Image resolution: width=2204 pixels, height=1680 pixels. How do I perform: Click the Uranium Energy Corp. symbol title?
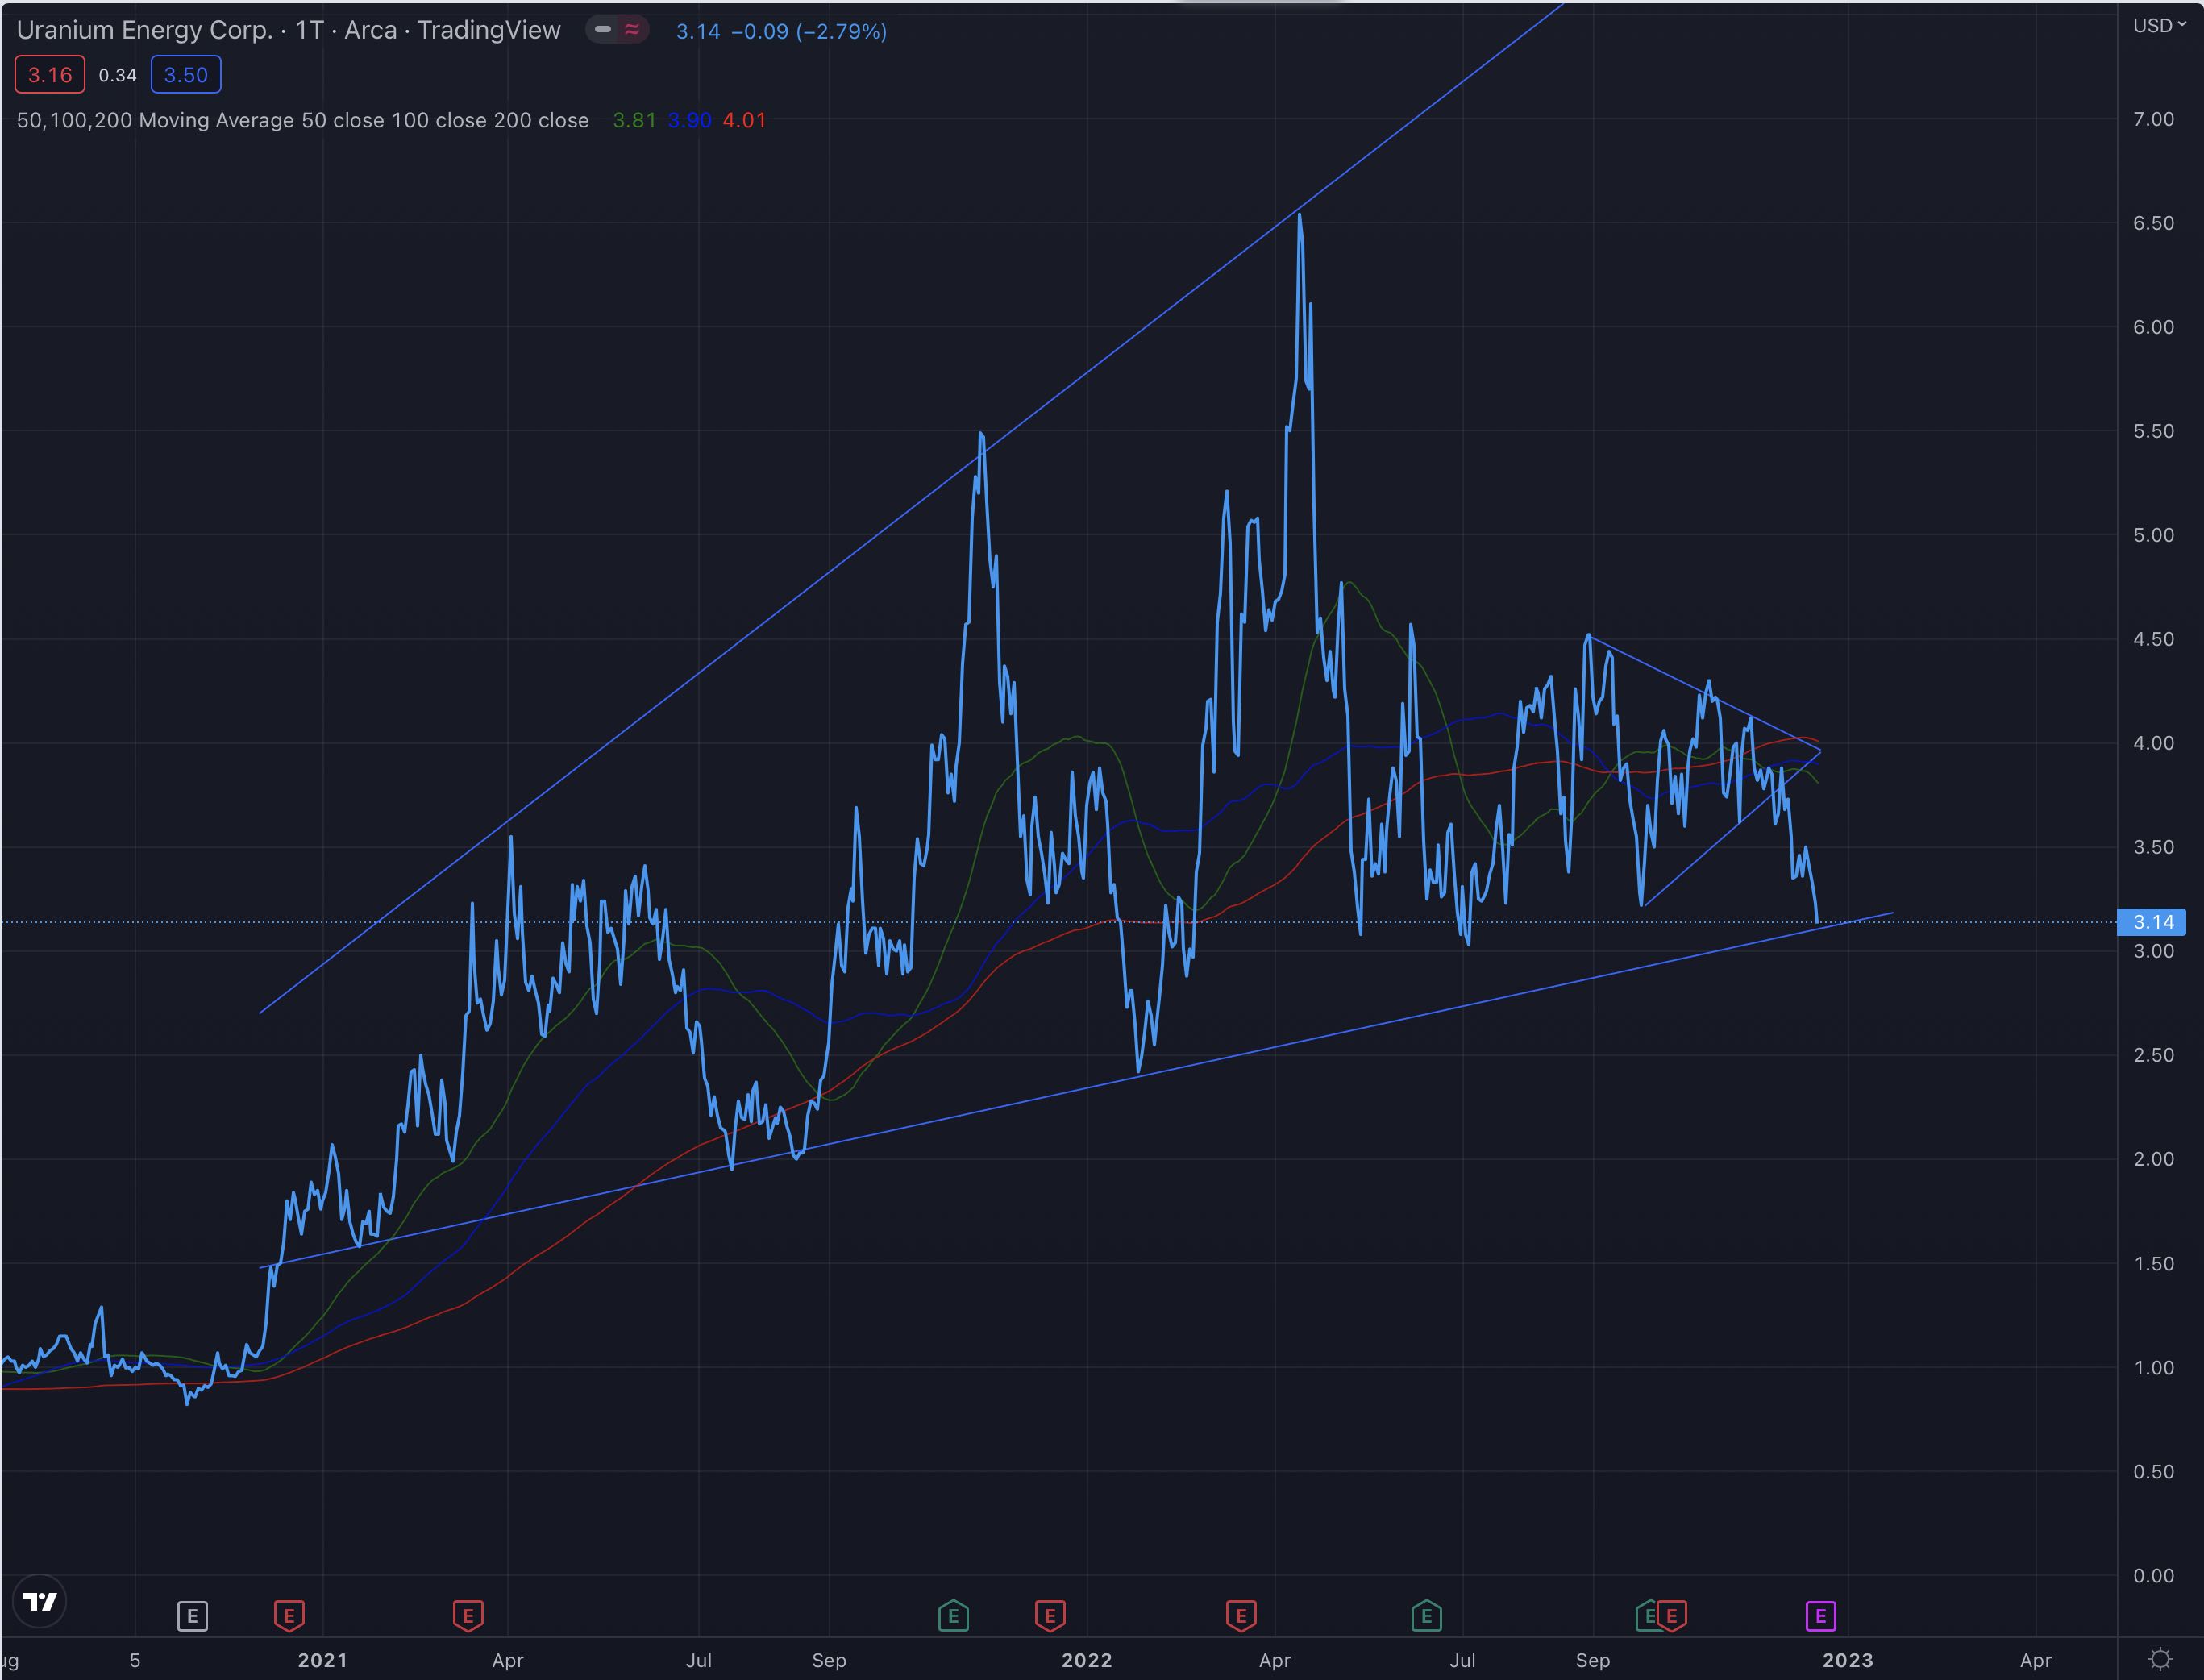click(144, 30)
